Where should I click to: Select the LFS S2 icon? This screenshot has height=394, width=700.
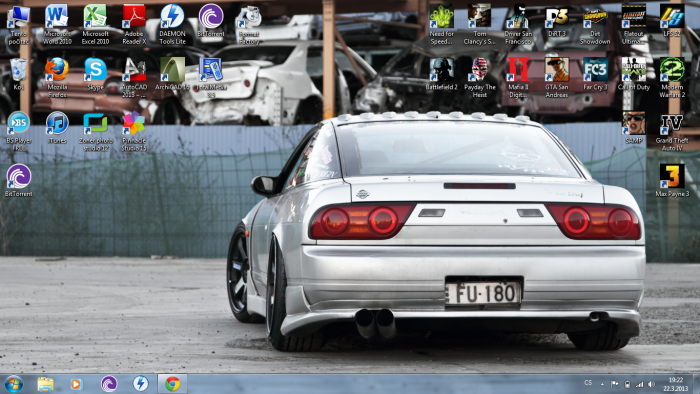click(672, 20)
